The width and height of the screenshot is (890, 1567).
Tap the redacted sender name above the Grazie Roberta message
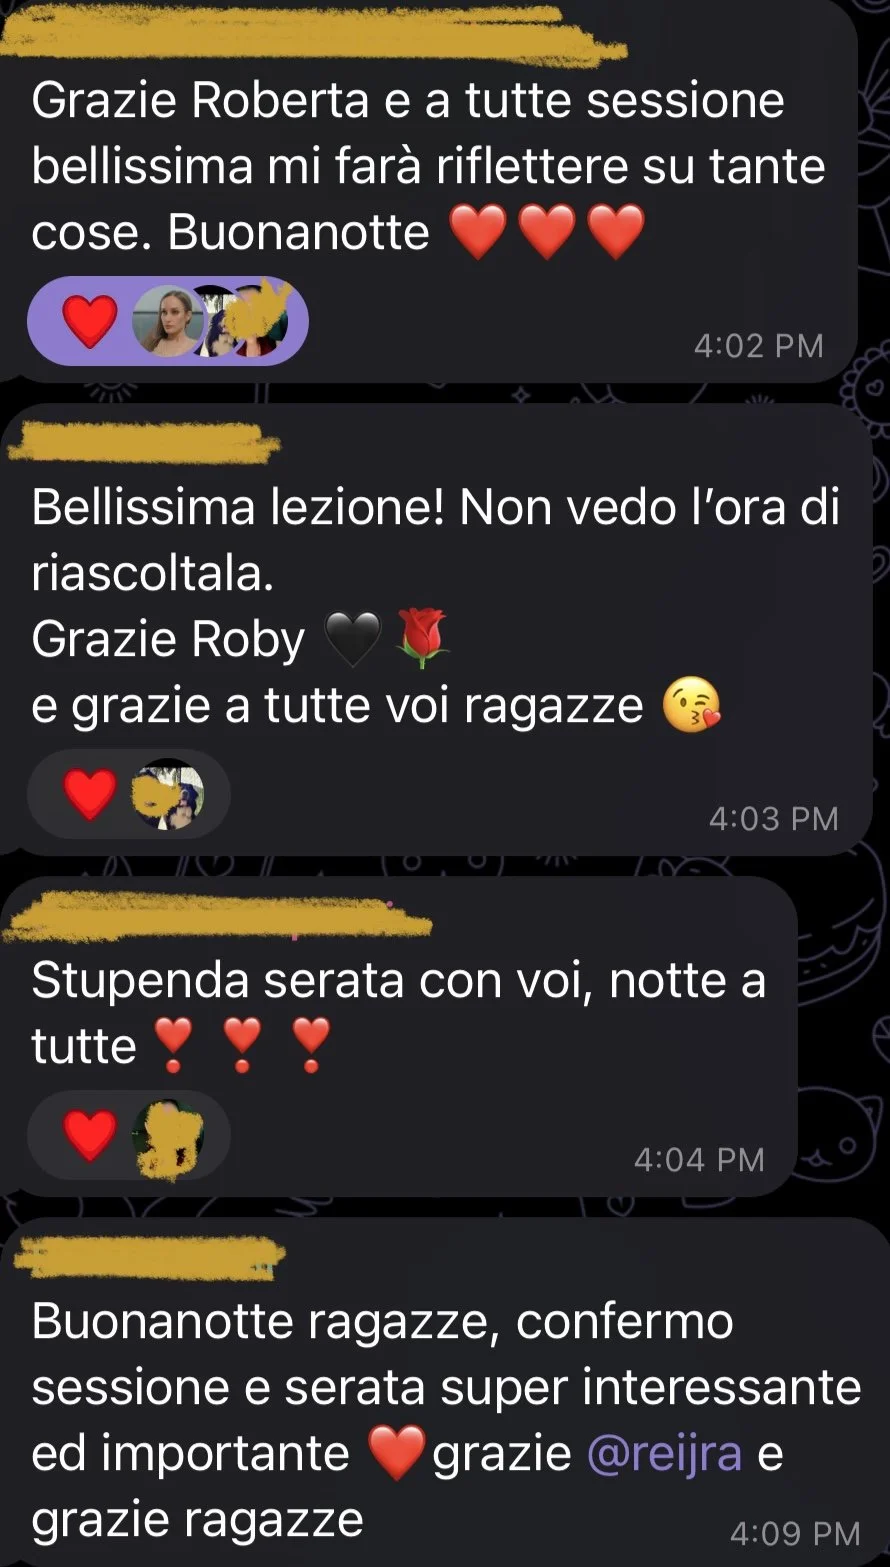point(310,42)
